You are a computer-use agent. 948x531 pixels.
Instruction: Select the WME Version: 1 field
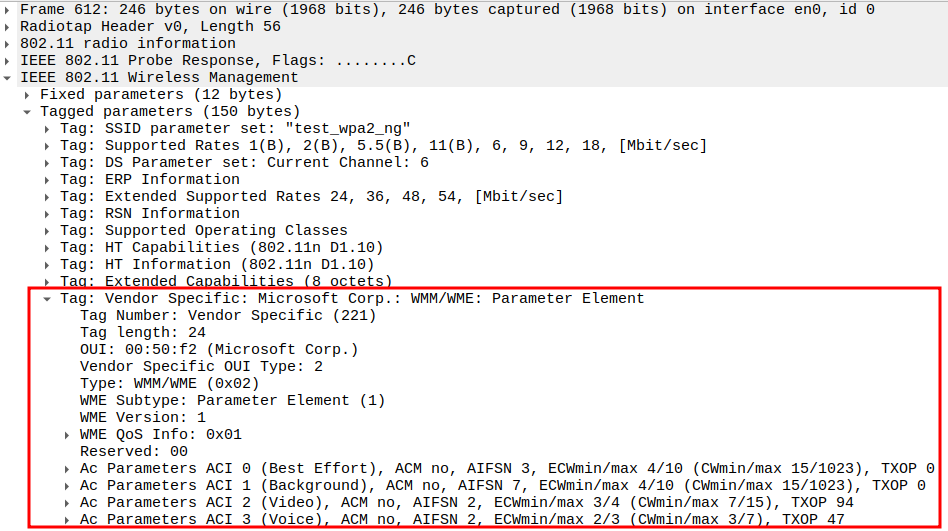(x=142, y=417)
